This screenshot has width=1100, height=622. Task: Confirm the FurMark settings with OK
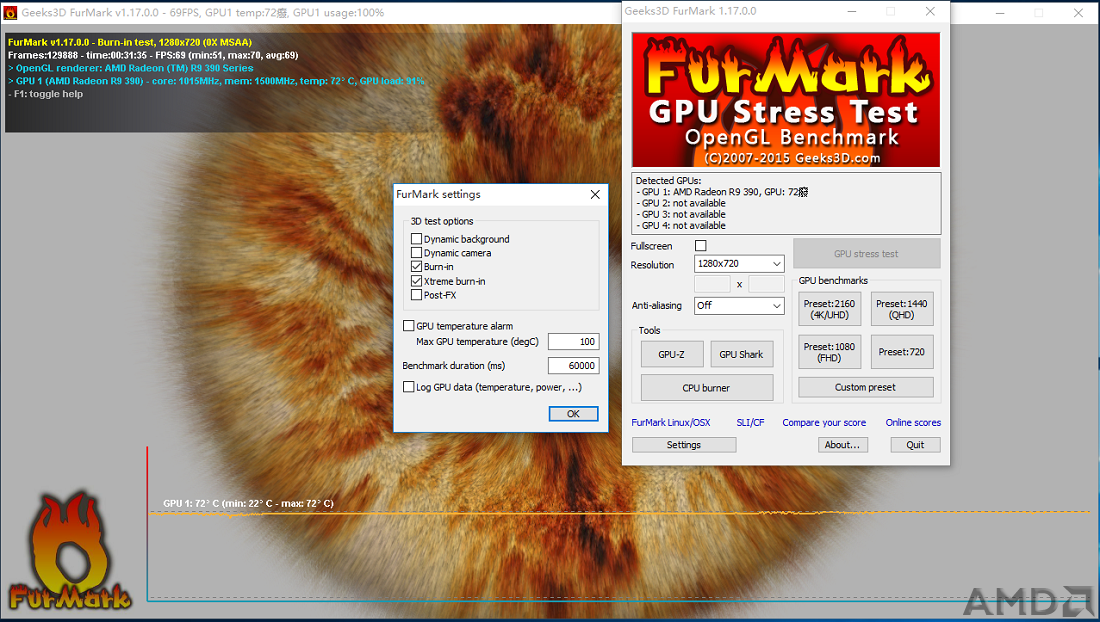[x=573, y=414]
